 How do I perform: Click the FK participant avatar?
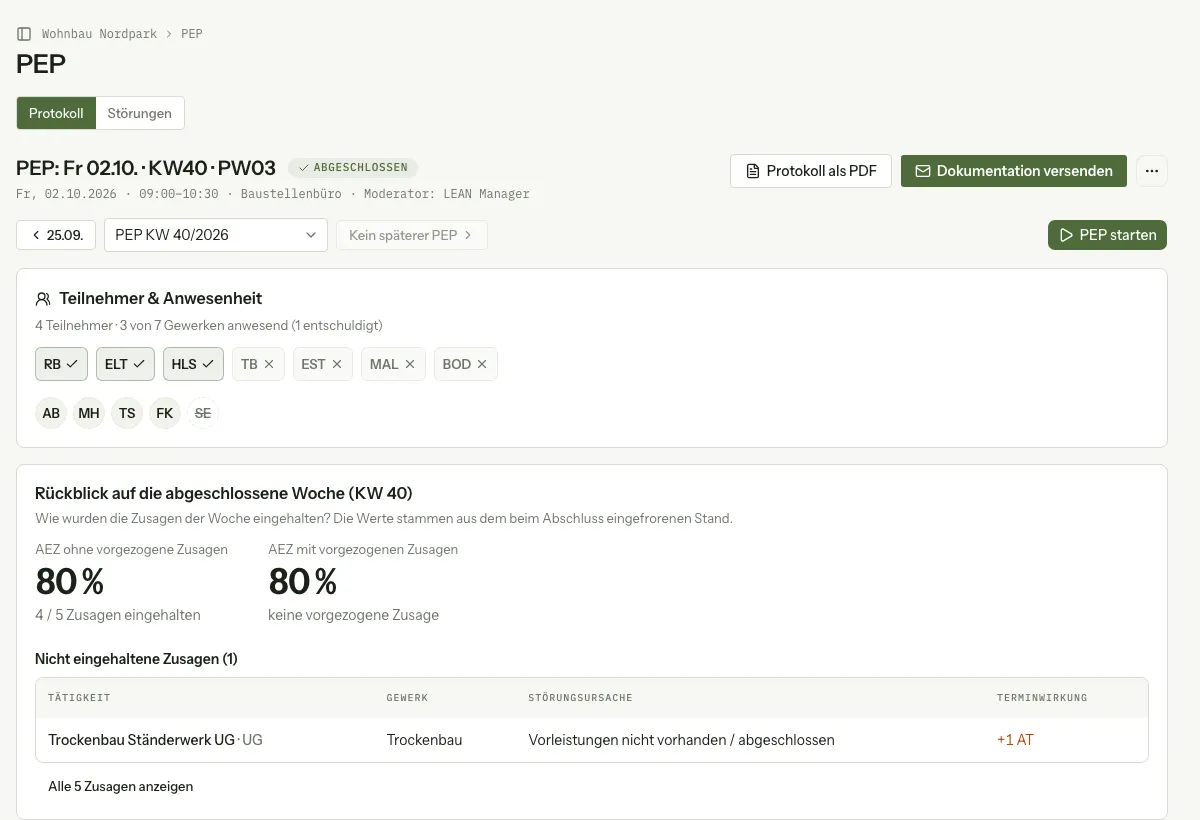(165, 413)
